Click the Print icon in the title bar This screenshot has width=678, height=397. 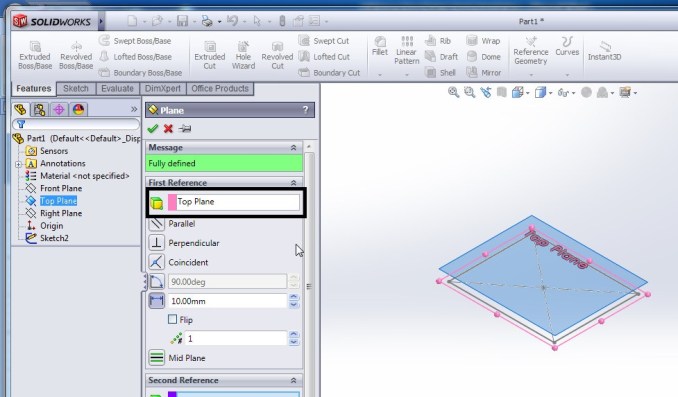point(207,21)
